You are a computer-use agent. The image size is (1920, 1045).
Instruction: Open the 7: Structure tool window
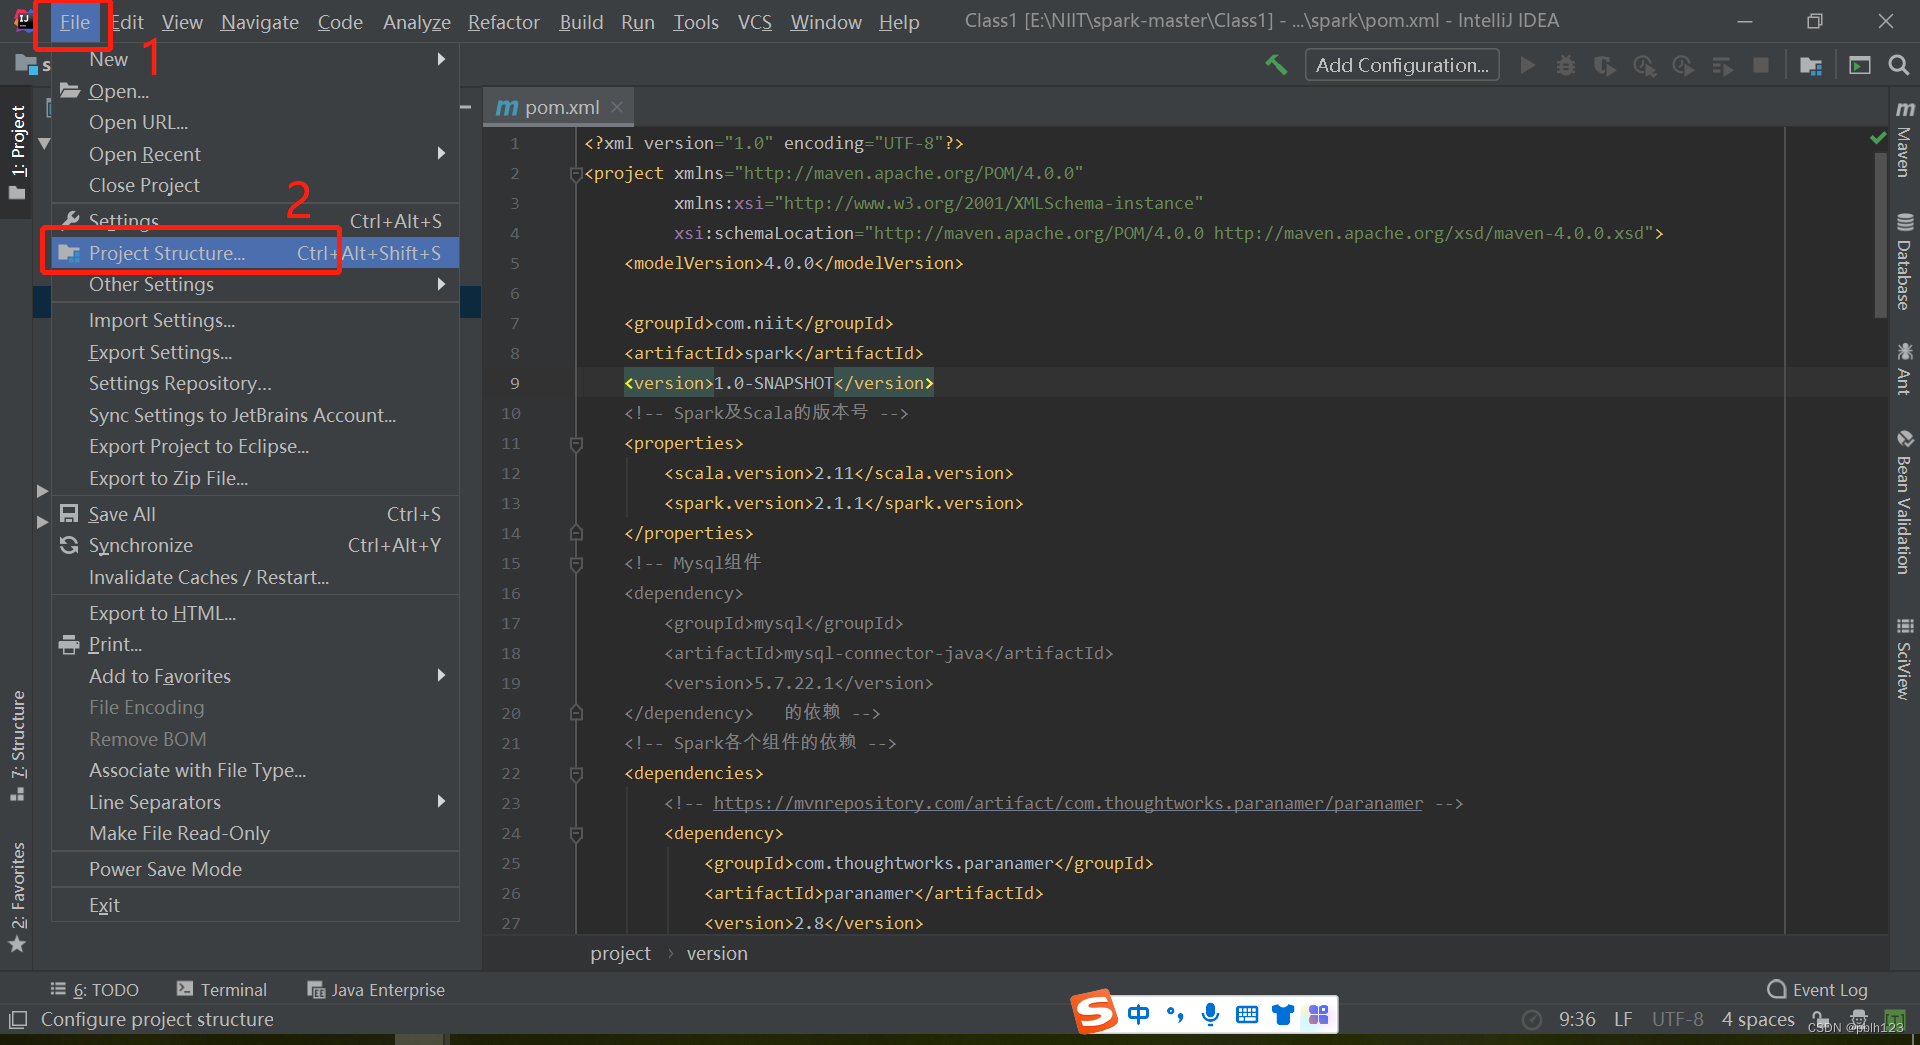click(18, 745)
